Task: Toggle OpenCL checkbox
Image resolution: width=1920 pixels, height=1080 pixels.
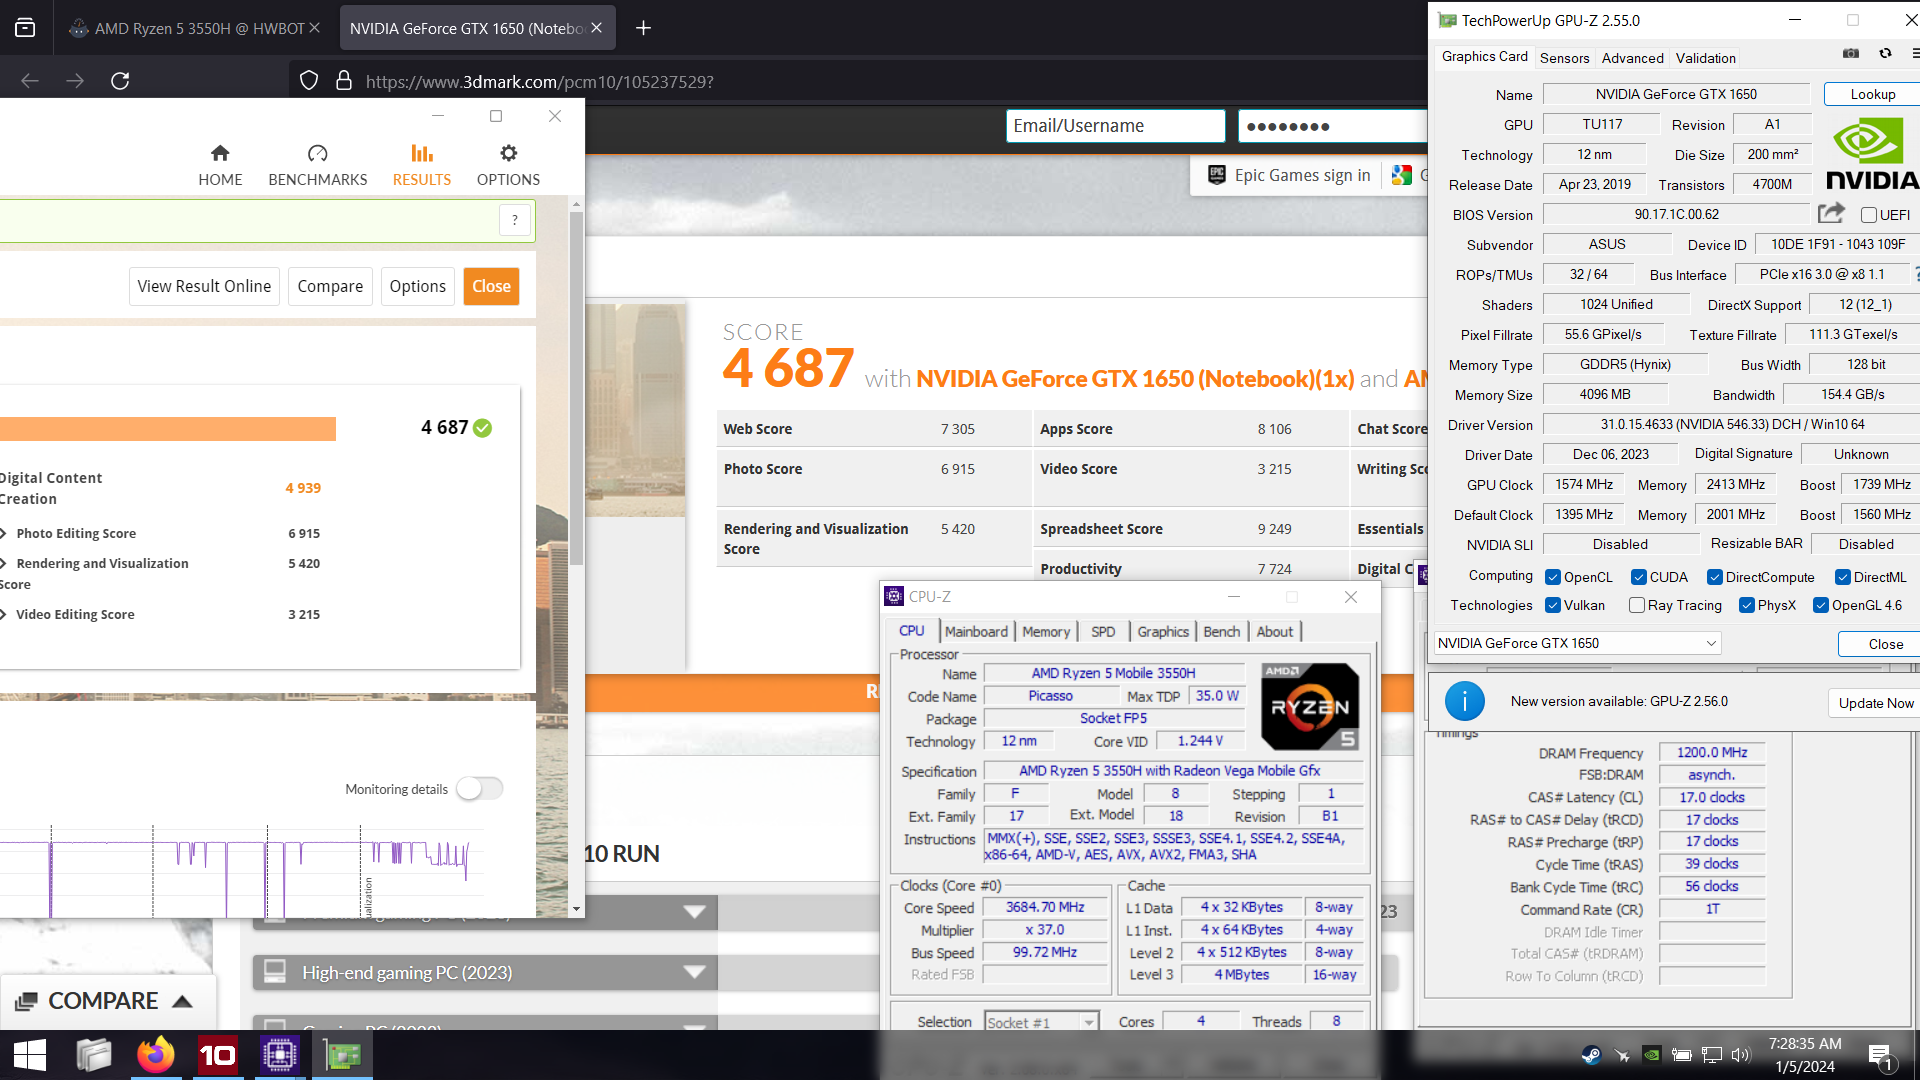Action: point(1553,577)
